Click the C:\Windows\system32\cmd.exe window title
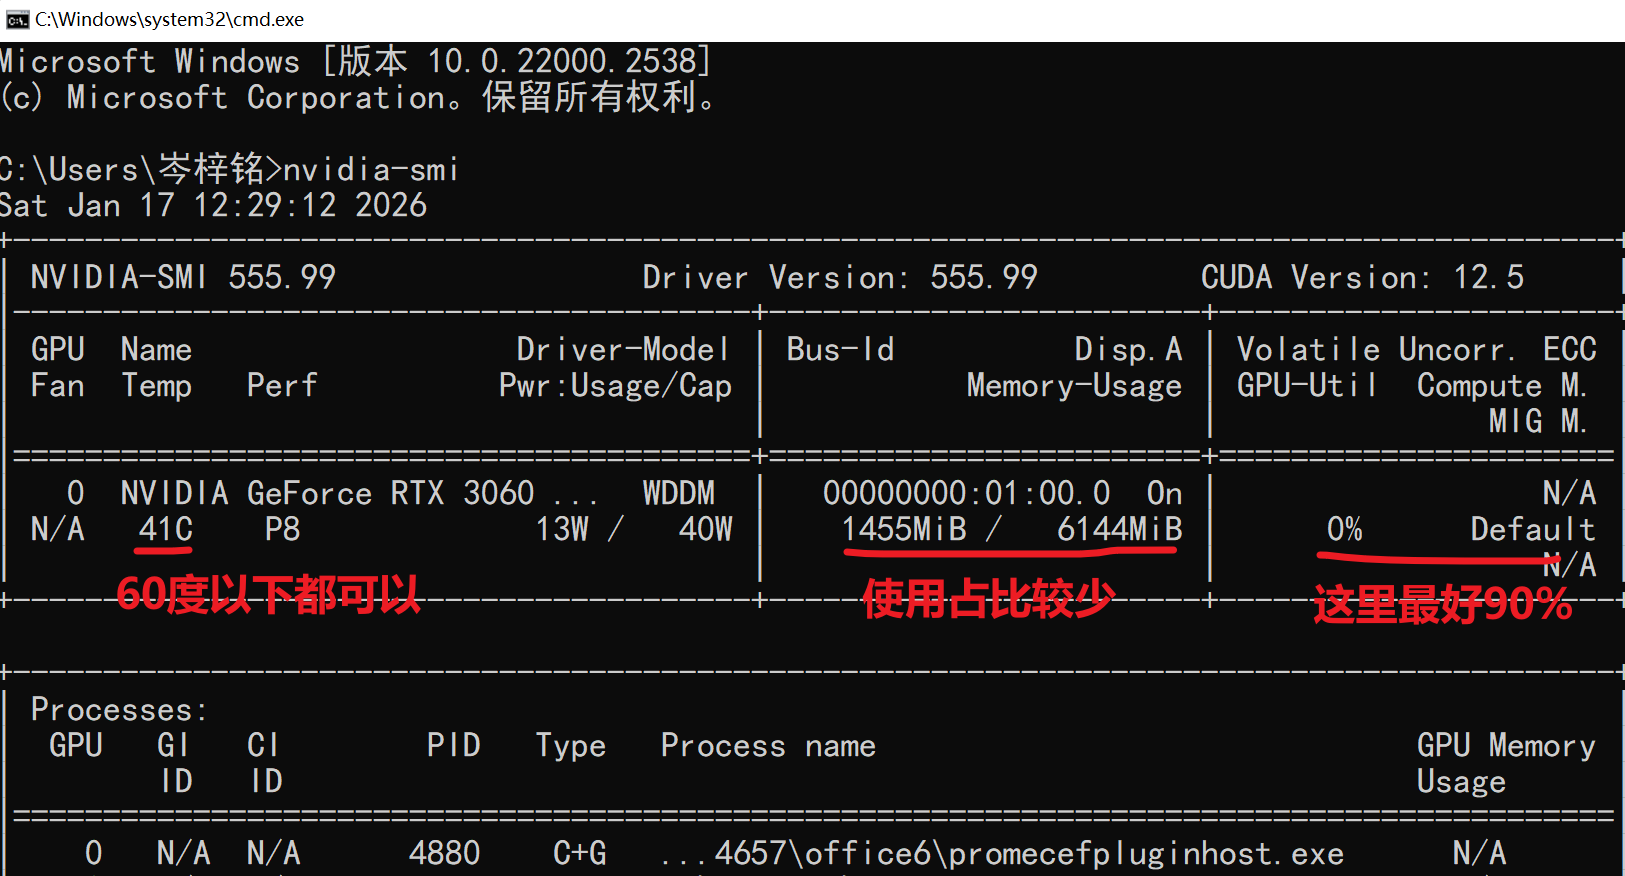Image resolution: width=1625 pixels, height=876 pixels. (169, 20)
